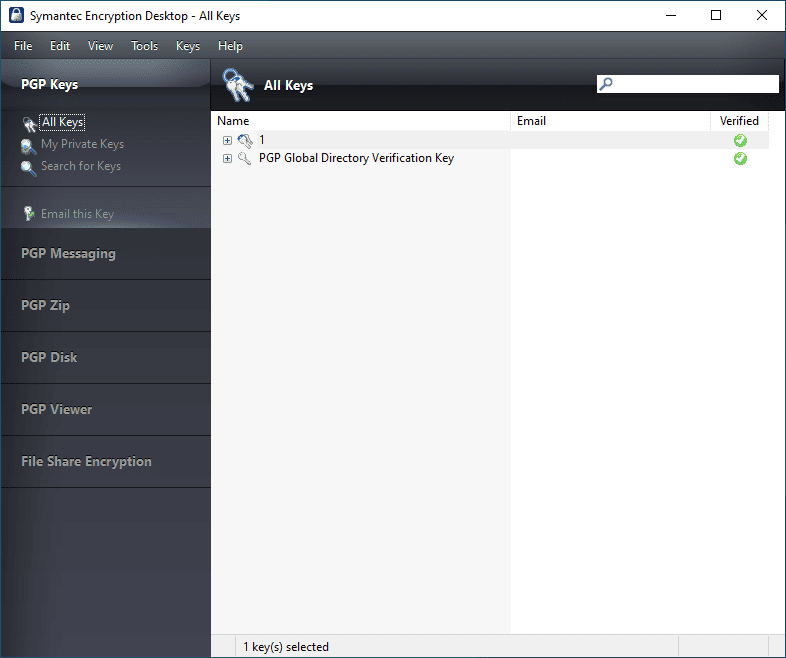Select the key row named 1
Viewport: 786px width, 658px height.
click(x=490, y=140)
